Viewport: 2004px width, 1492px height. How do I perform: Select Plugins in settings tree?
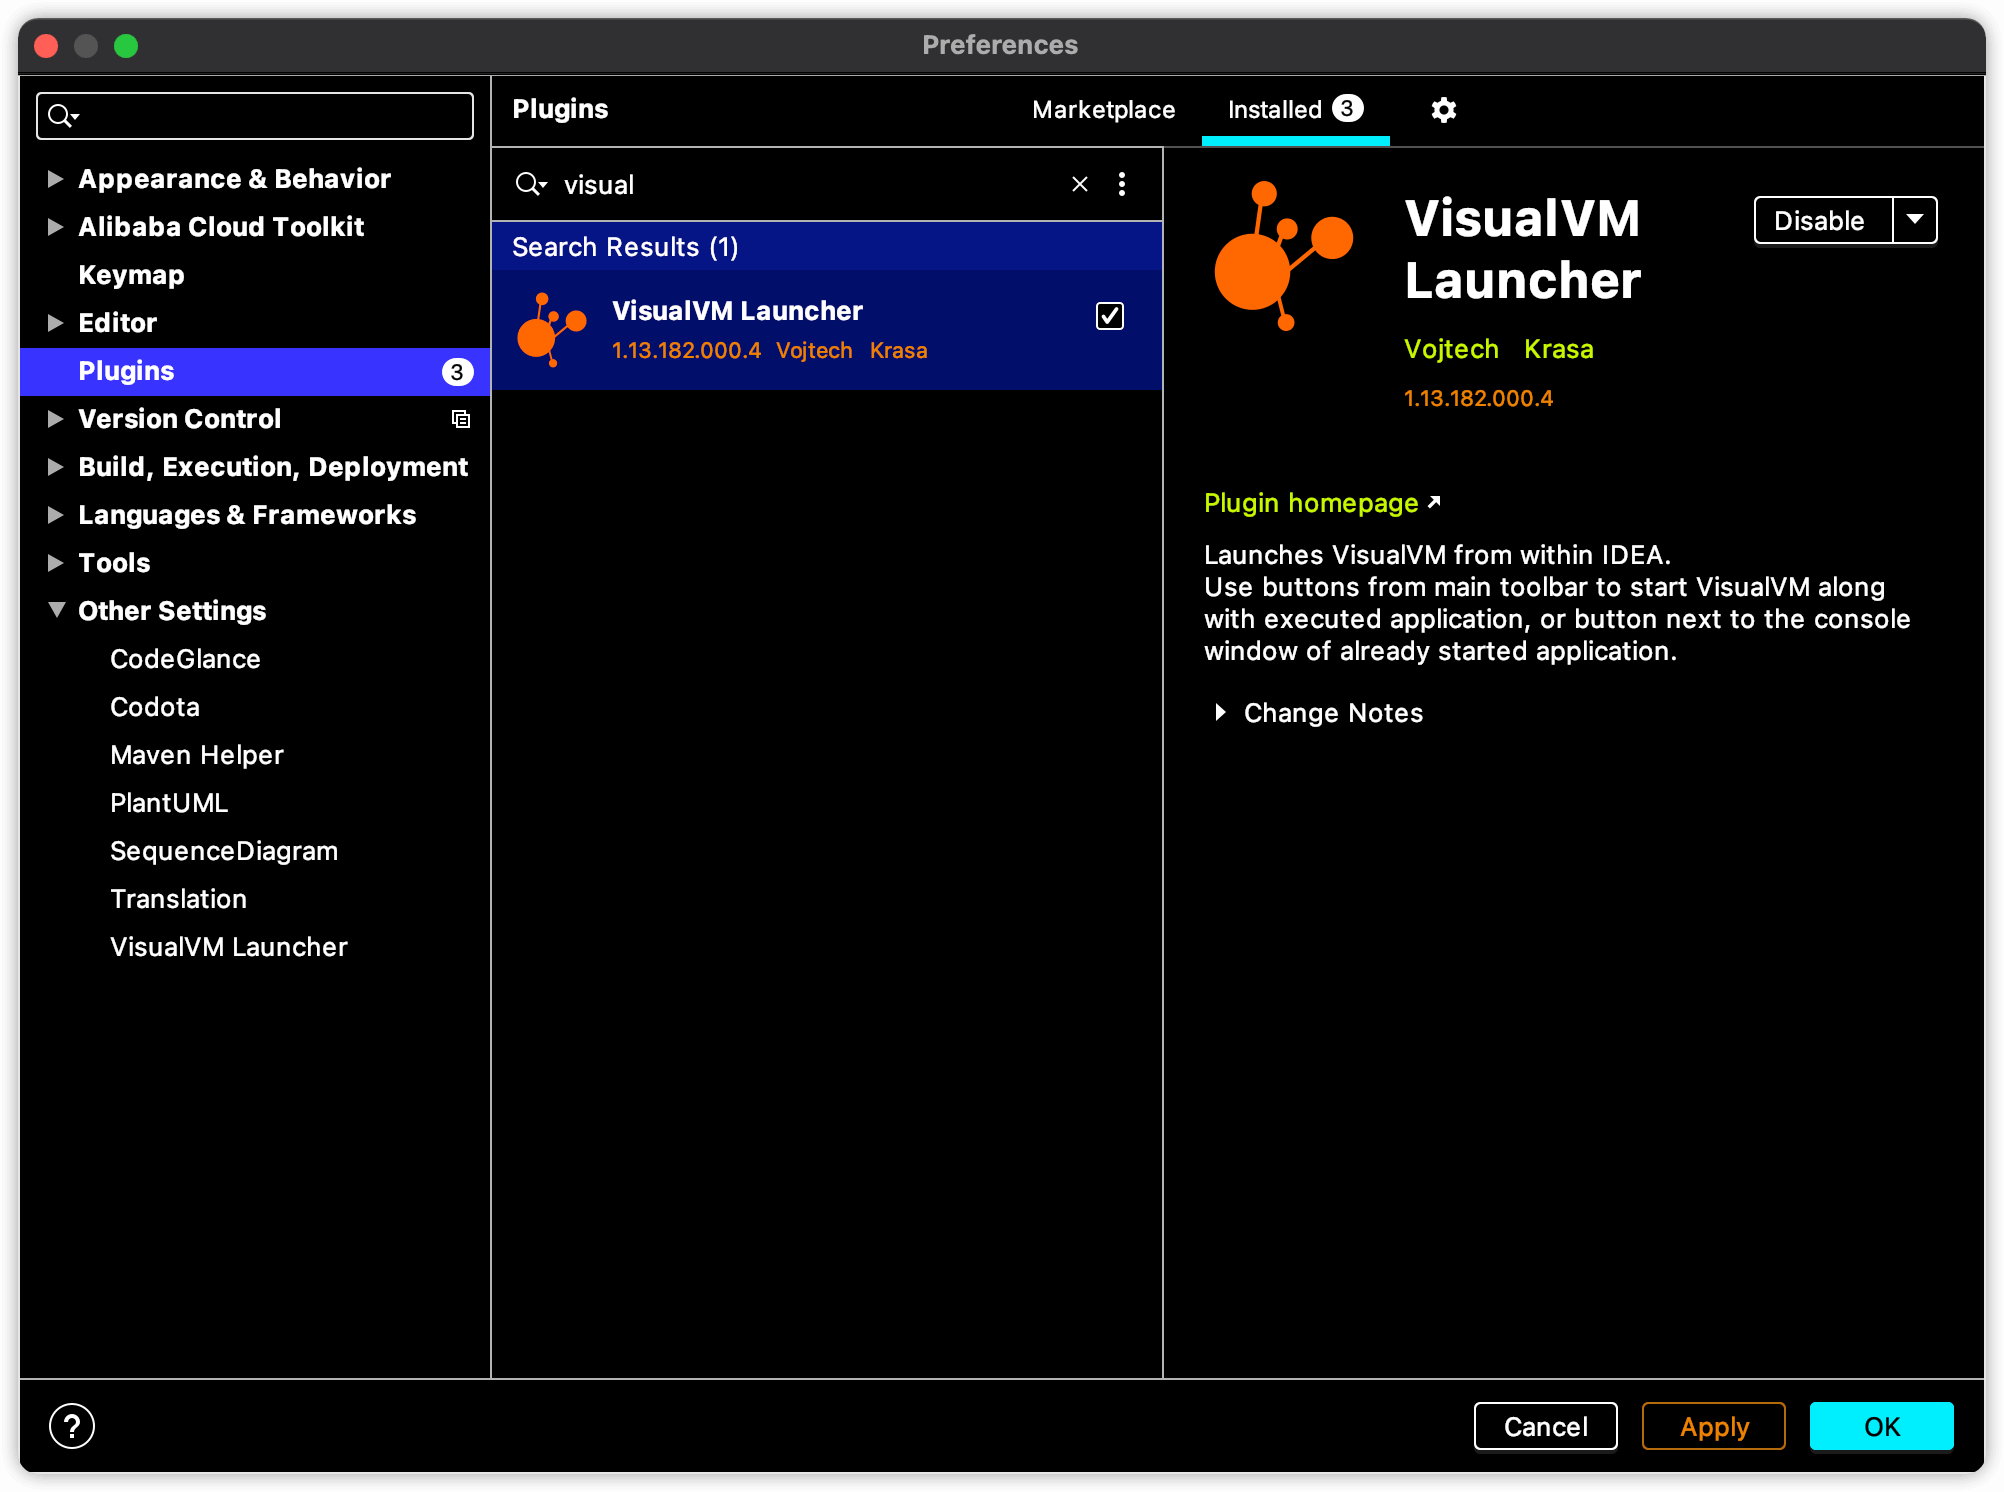coord(255,371)
